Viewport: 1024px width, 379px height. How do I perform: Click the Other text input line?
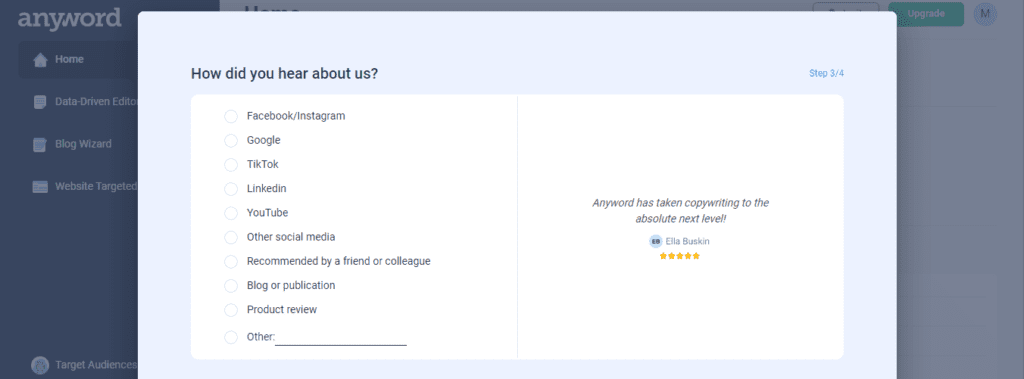tap(341, 338)
